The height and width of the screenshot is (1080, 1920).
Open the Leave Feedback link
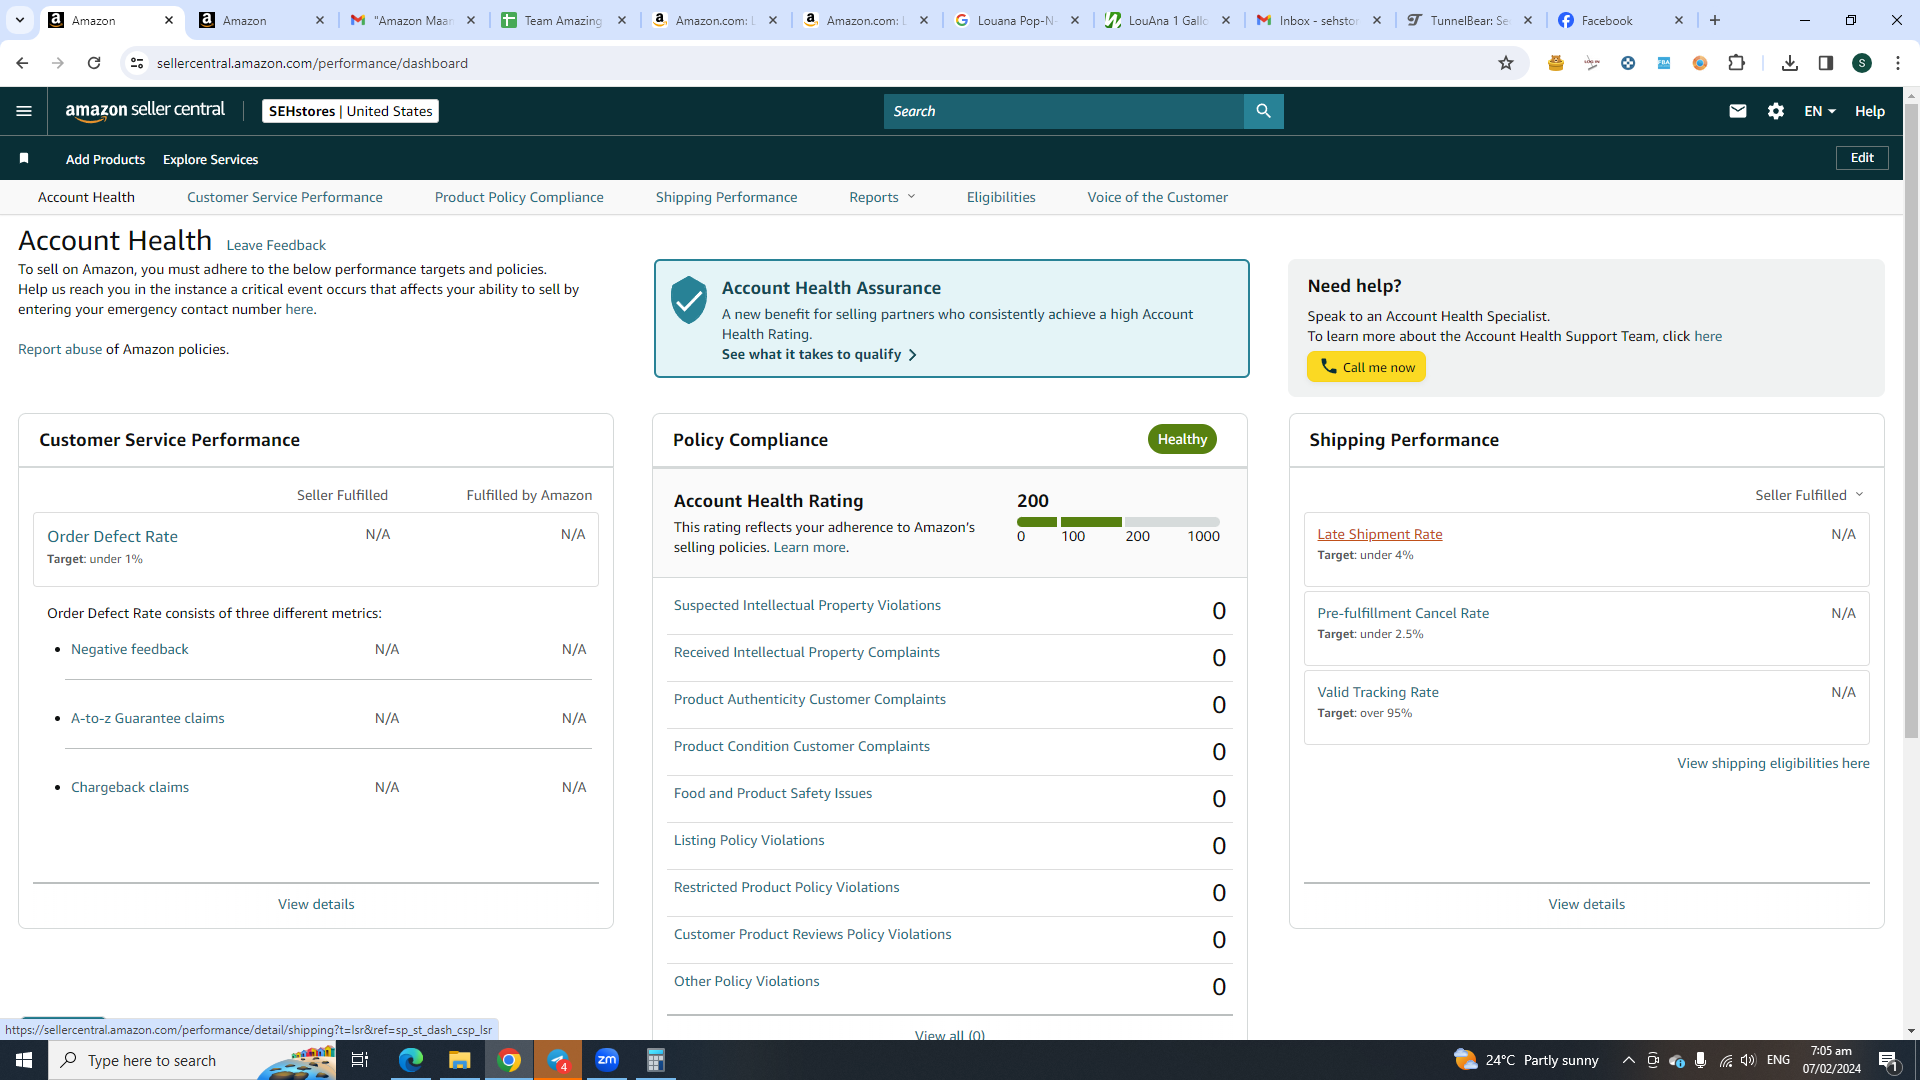click(x=276, y=245)
